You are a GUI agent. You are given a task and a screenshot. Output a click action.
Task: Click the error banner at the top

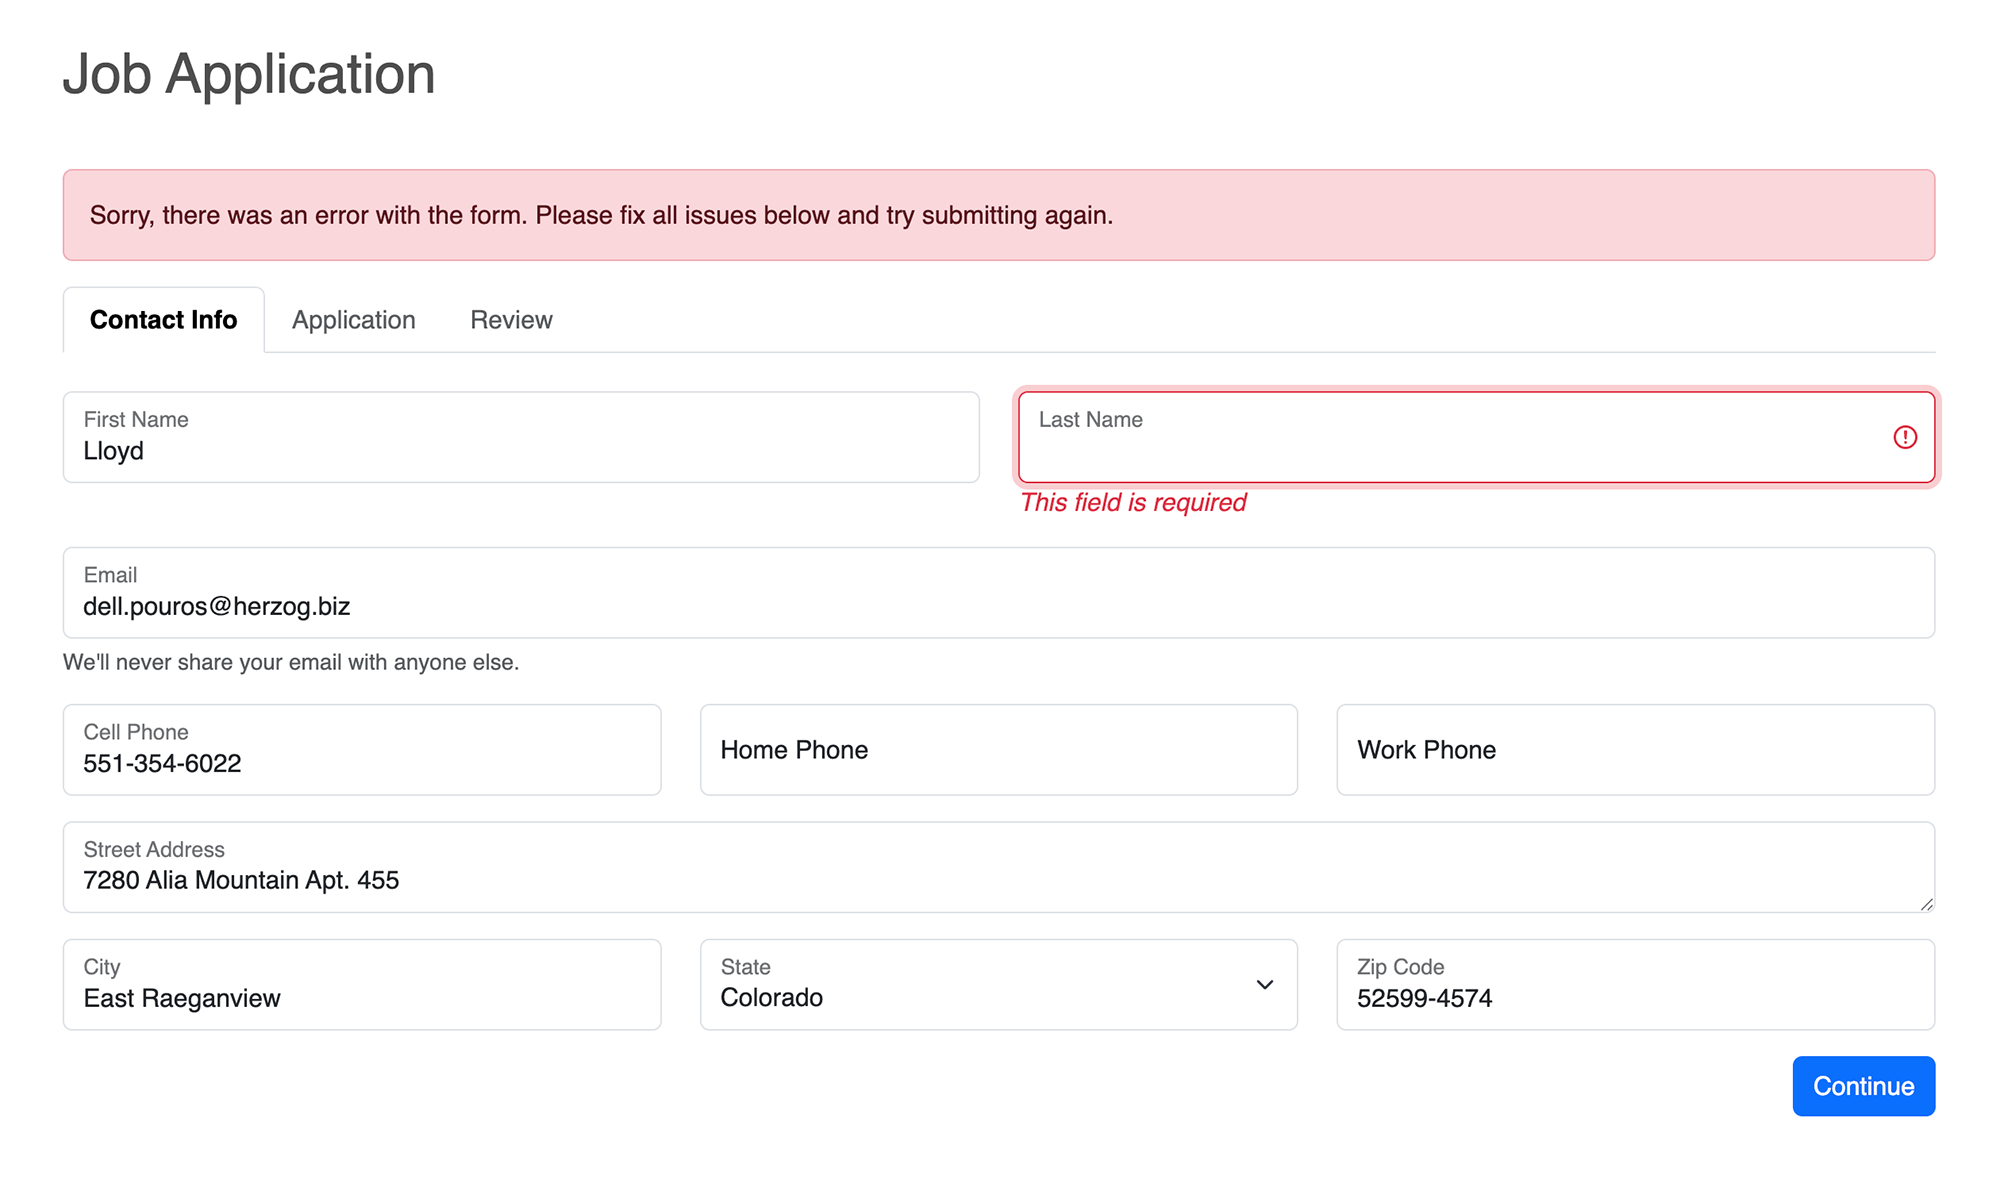pos(999,214)
